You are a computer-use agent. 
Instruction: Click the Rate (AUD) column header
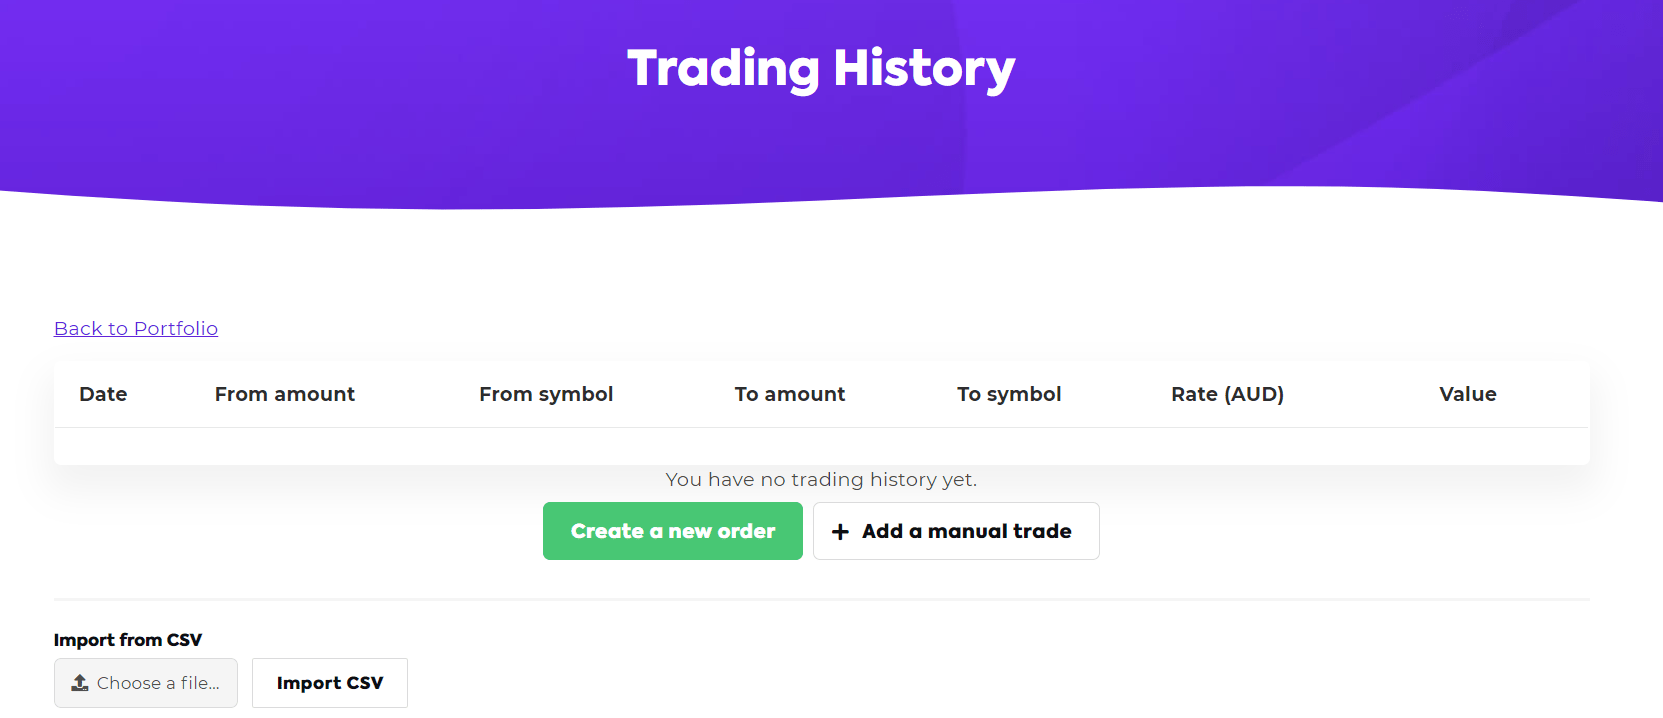tap(1227, 394)
